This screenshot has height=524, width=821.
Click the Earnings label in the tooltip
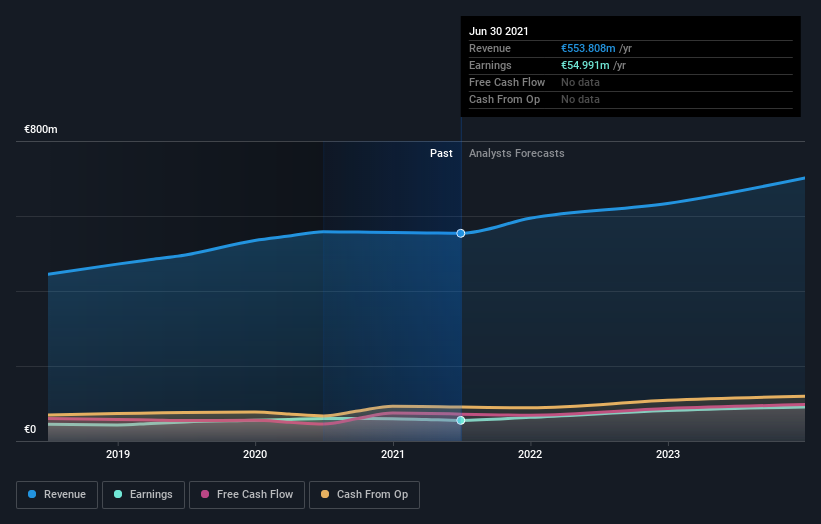click(x=490, y=65)
